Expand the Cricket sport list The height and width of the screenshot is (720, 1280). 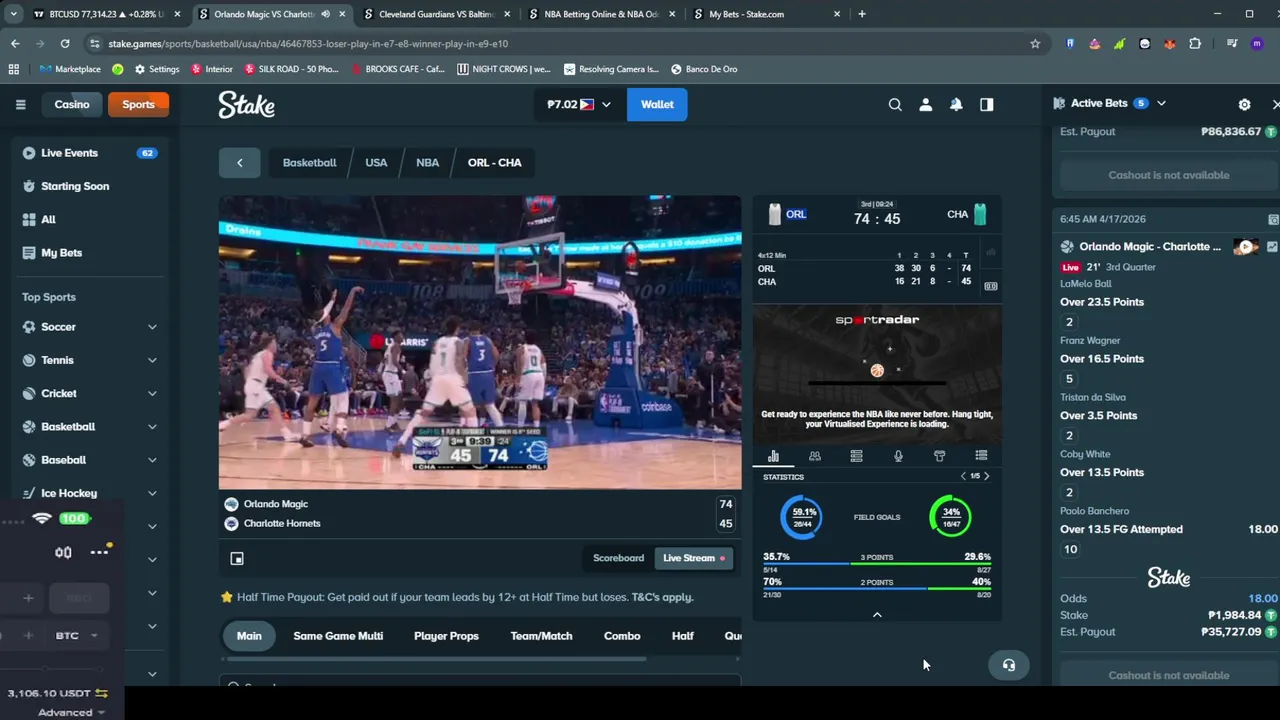pyautogui.click(x=152, y=394)
